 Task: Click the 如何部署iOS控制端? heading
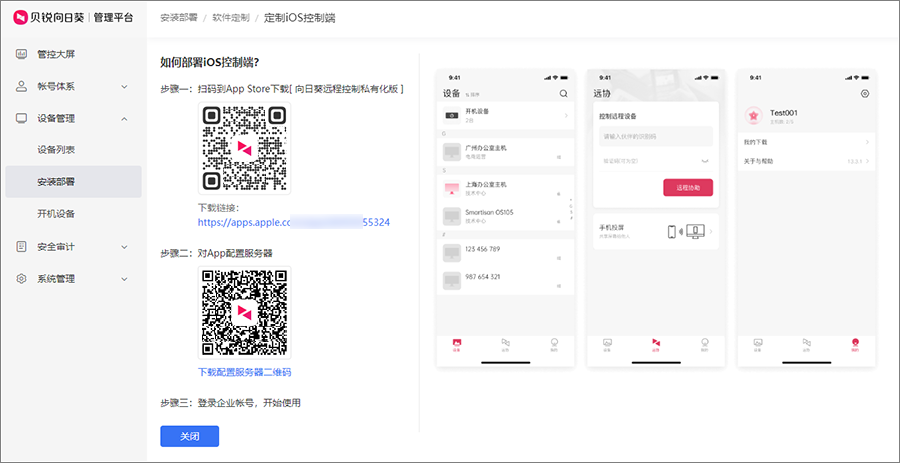pos(211,63)
